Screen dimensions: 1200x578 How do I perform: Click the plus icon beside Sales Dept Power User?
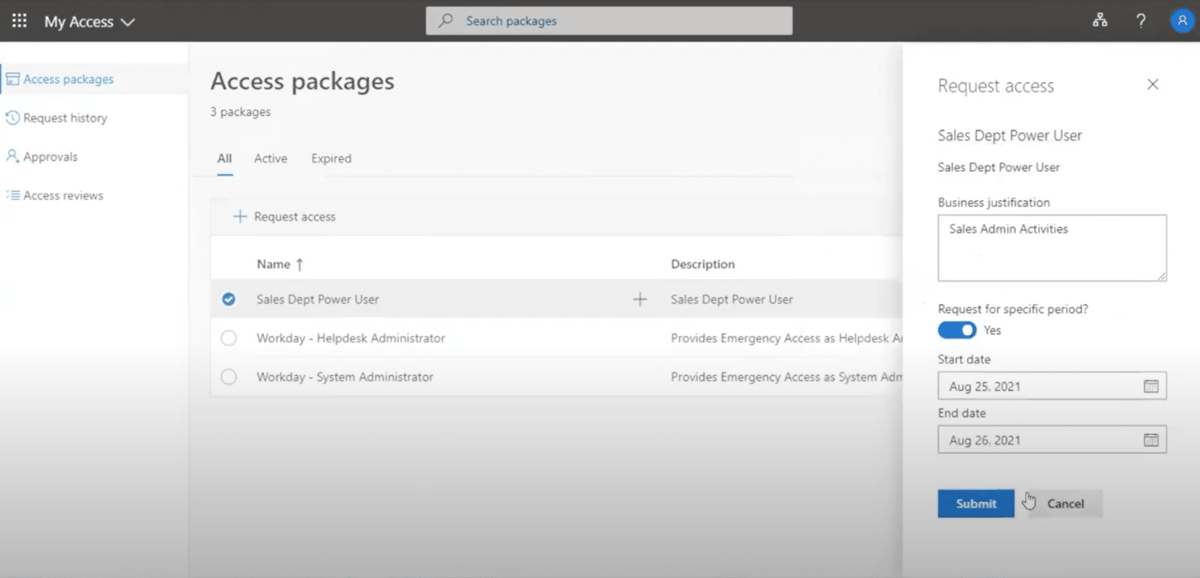639,299
